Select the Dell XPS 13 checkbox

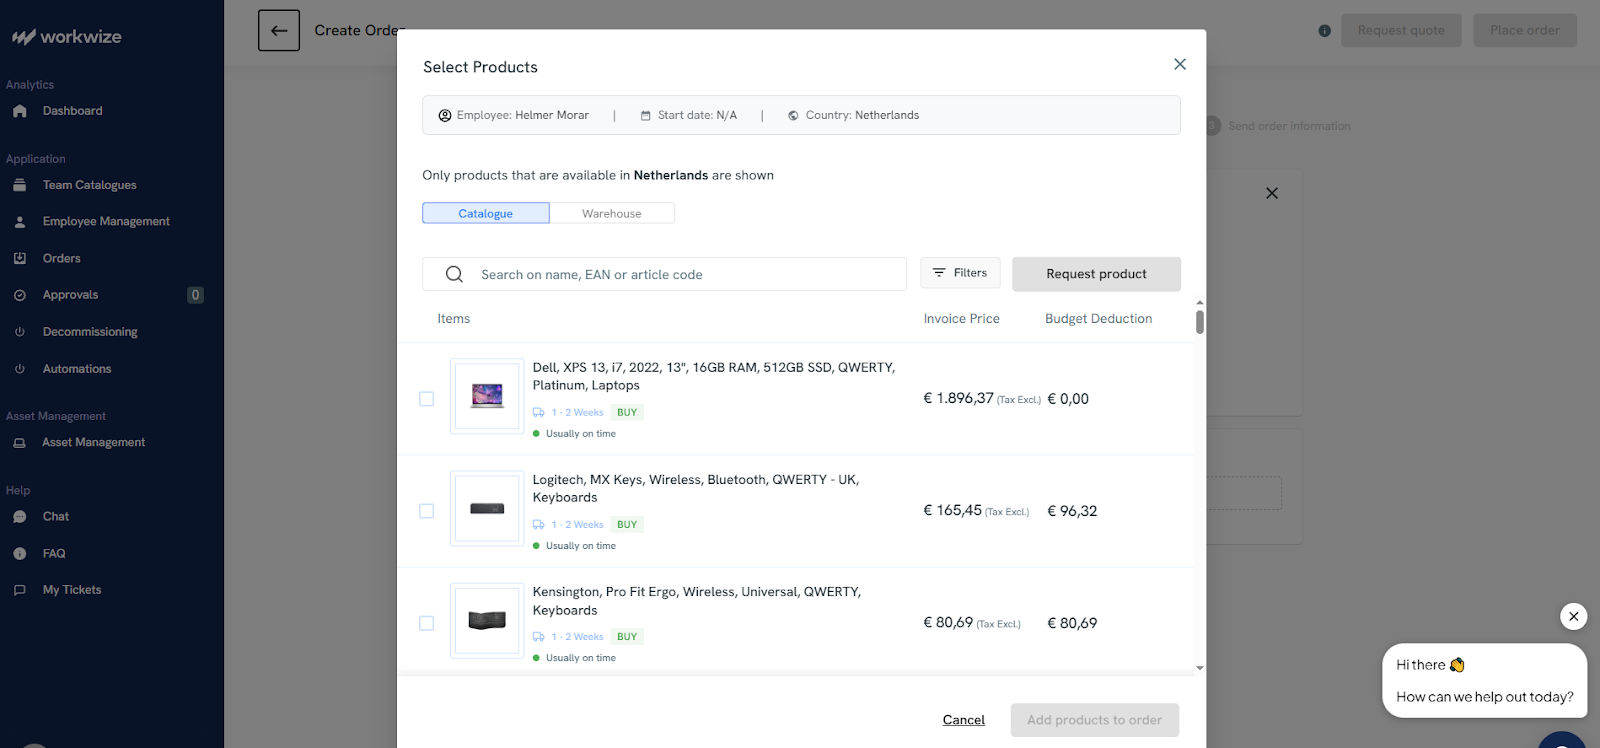tap(427, 399)
